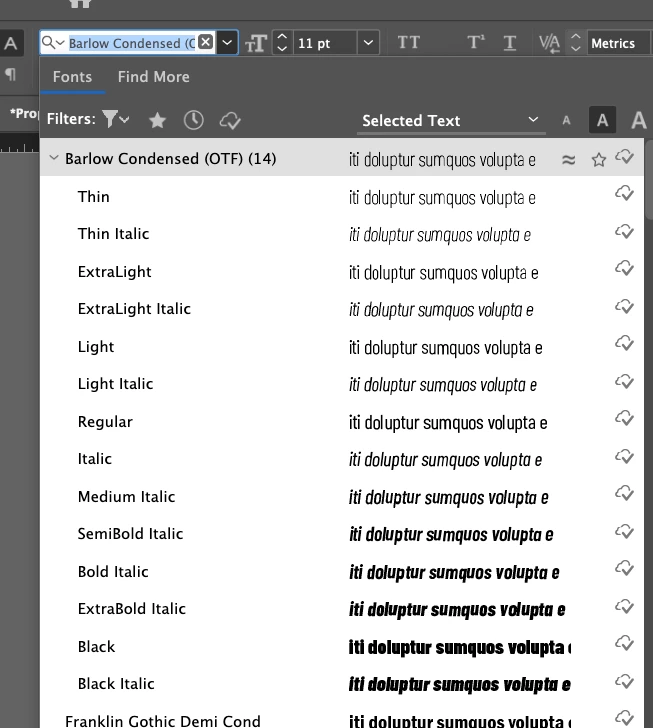The image size is (653, 728).
Task: Click cloud icon in ExtraBold Italic row
Action: (625, 607)
